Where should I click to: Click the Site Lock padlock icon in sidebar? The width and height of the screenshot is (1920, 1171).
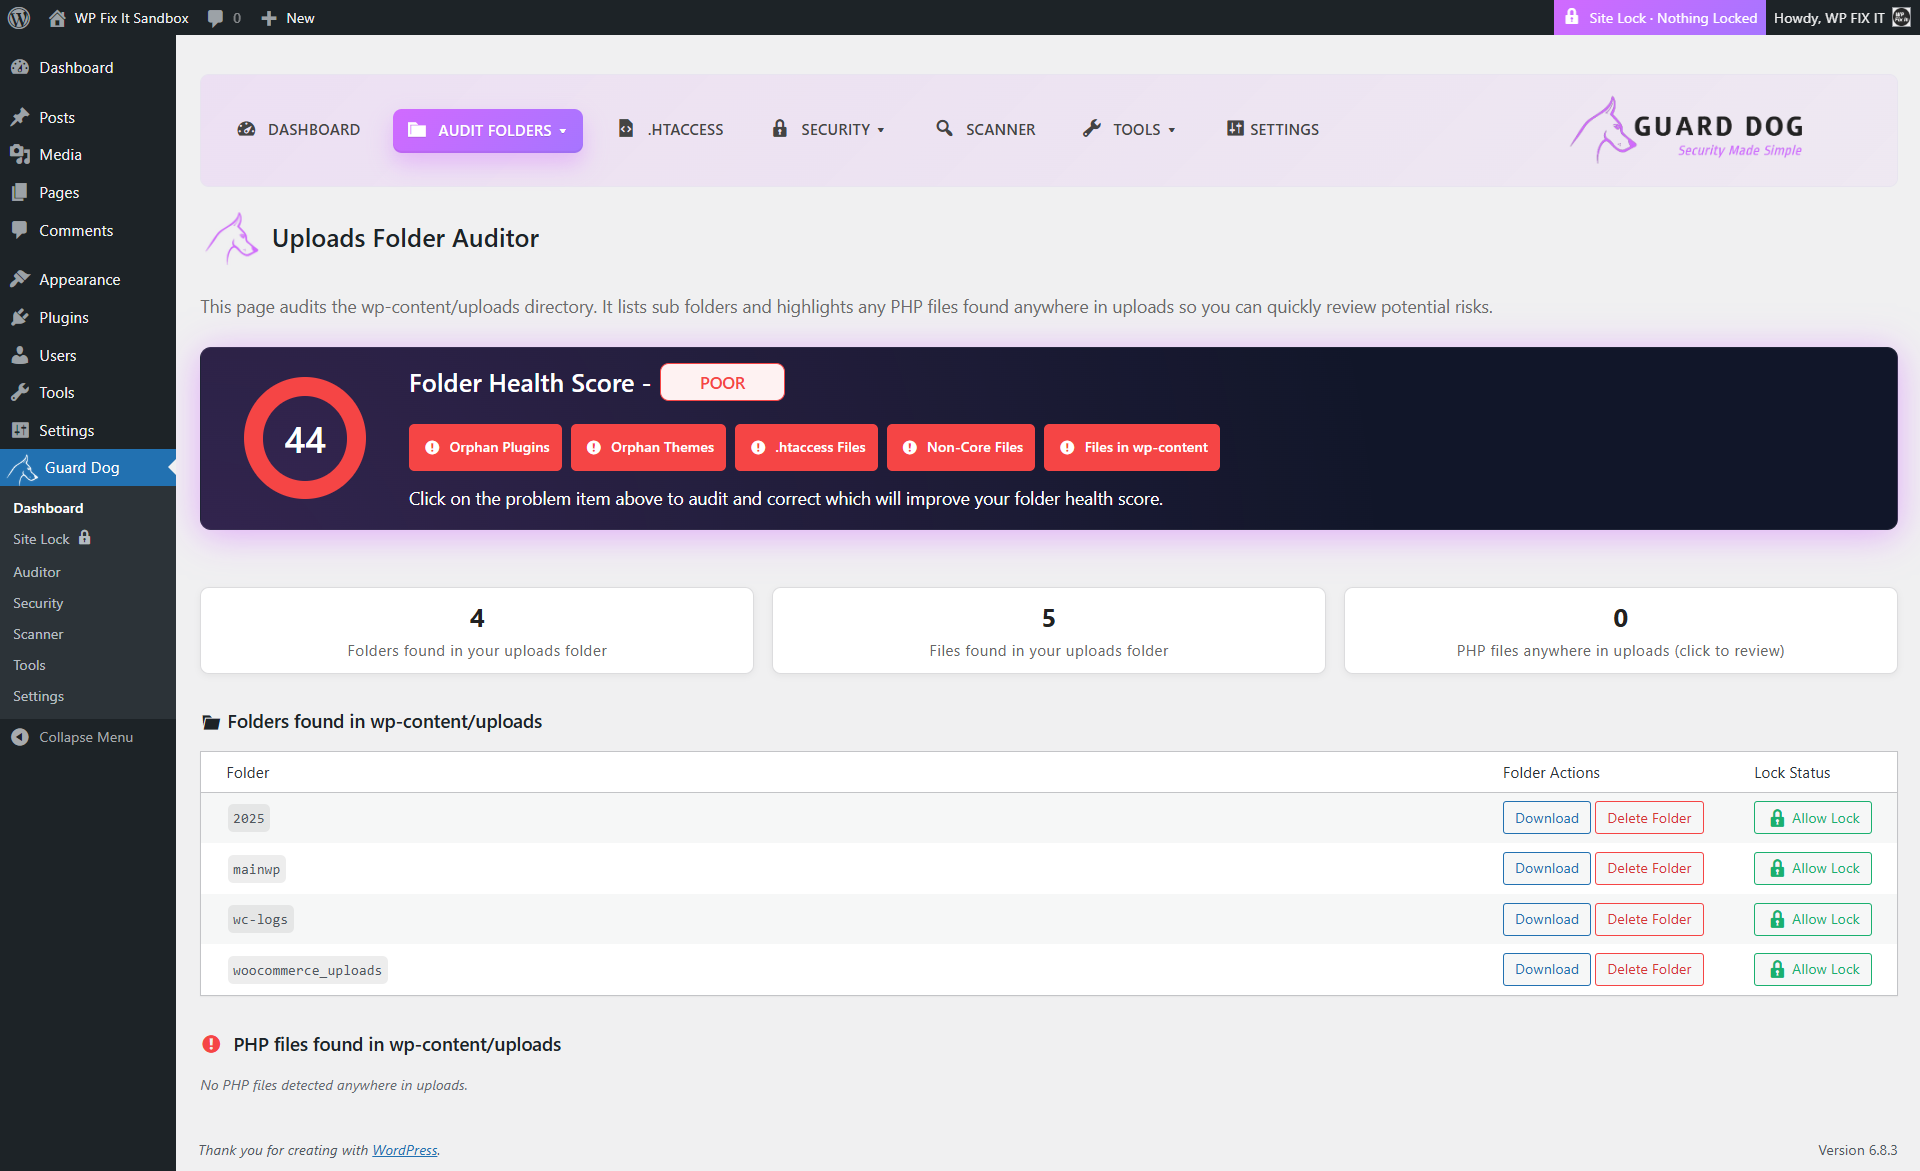85,538
